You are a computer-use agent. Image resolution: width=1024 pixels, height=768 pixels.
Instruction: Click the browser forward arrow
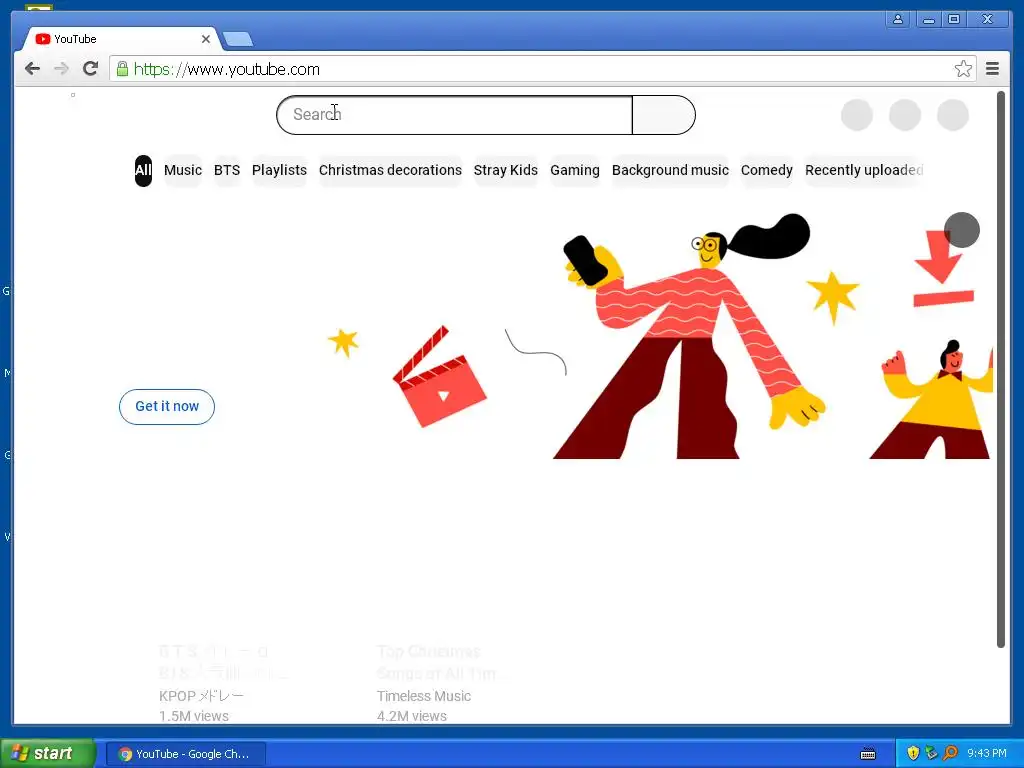coord(61,69)
